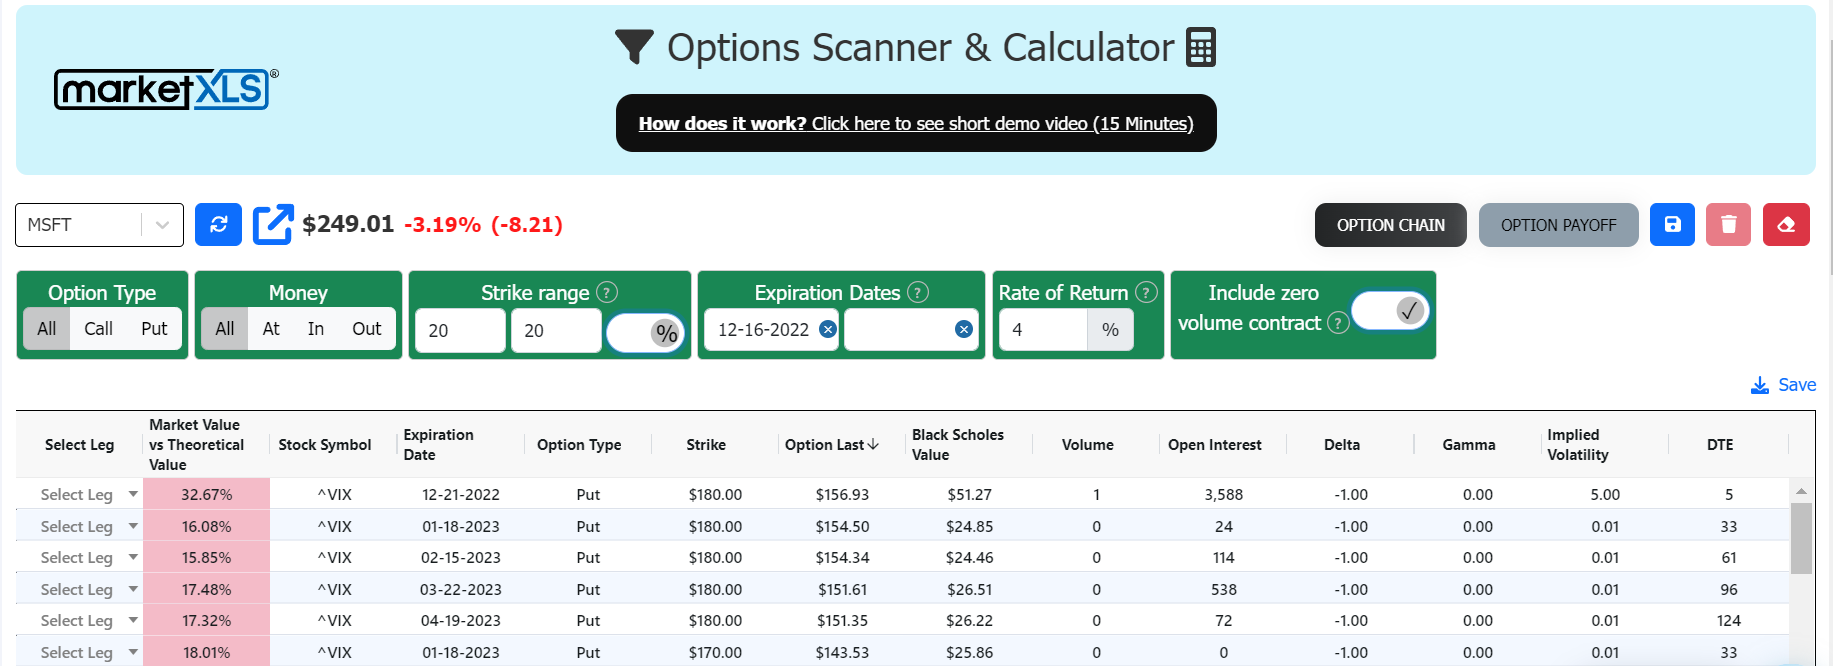Click the 32.67% market value cell

click(206, 494)
